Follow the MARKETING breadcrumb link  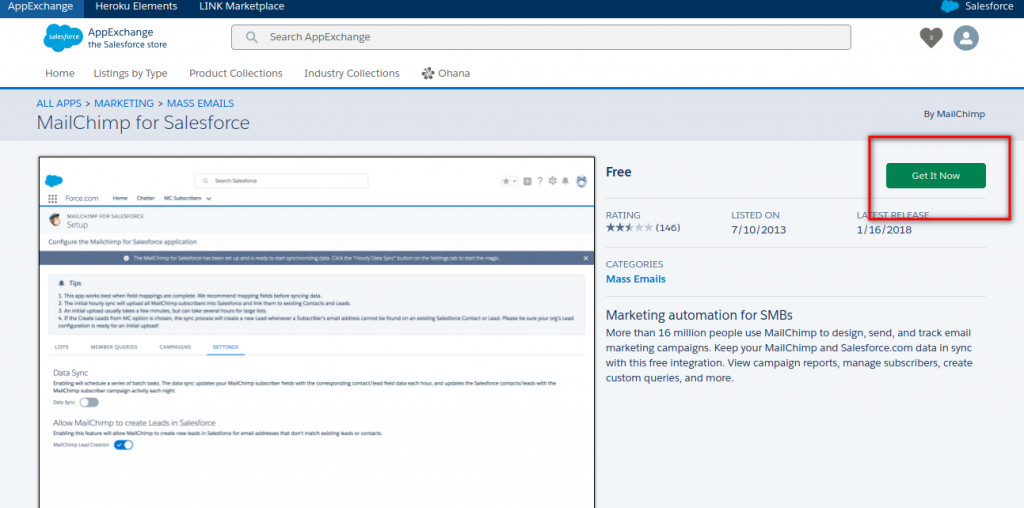(x=124, y=103)
